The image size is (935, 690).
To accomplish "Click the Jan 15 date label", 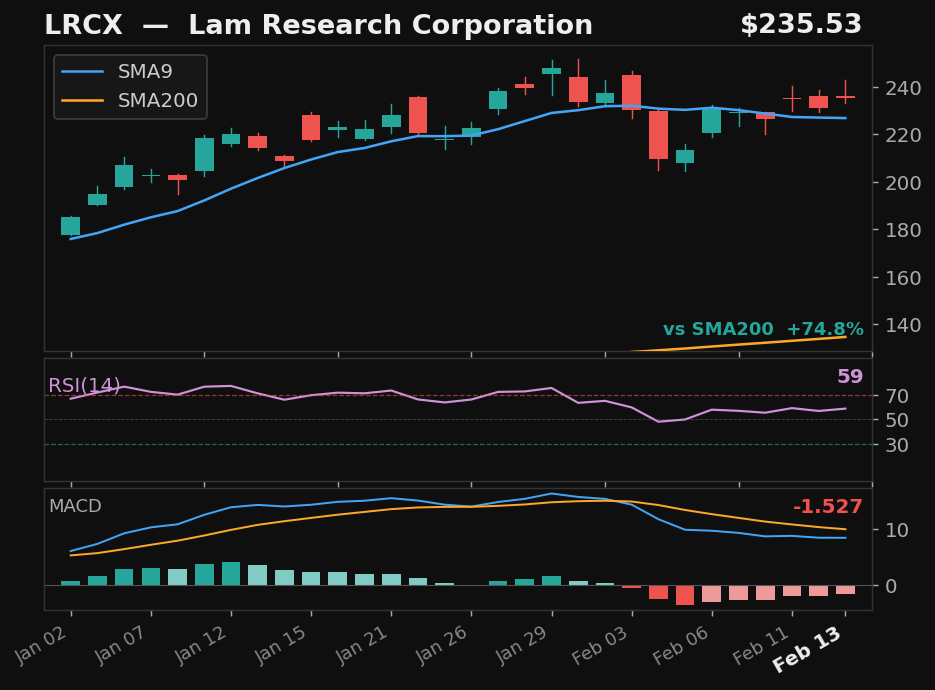I will tap(281, 645).
